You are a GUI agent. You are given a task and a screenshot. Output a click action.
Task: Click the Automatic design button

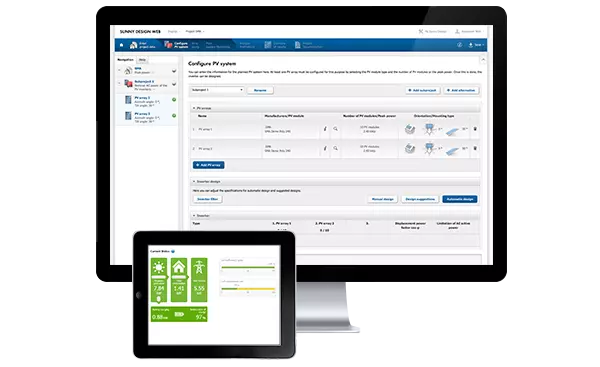tap(460, 199)
